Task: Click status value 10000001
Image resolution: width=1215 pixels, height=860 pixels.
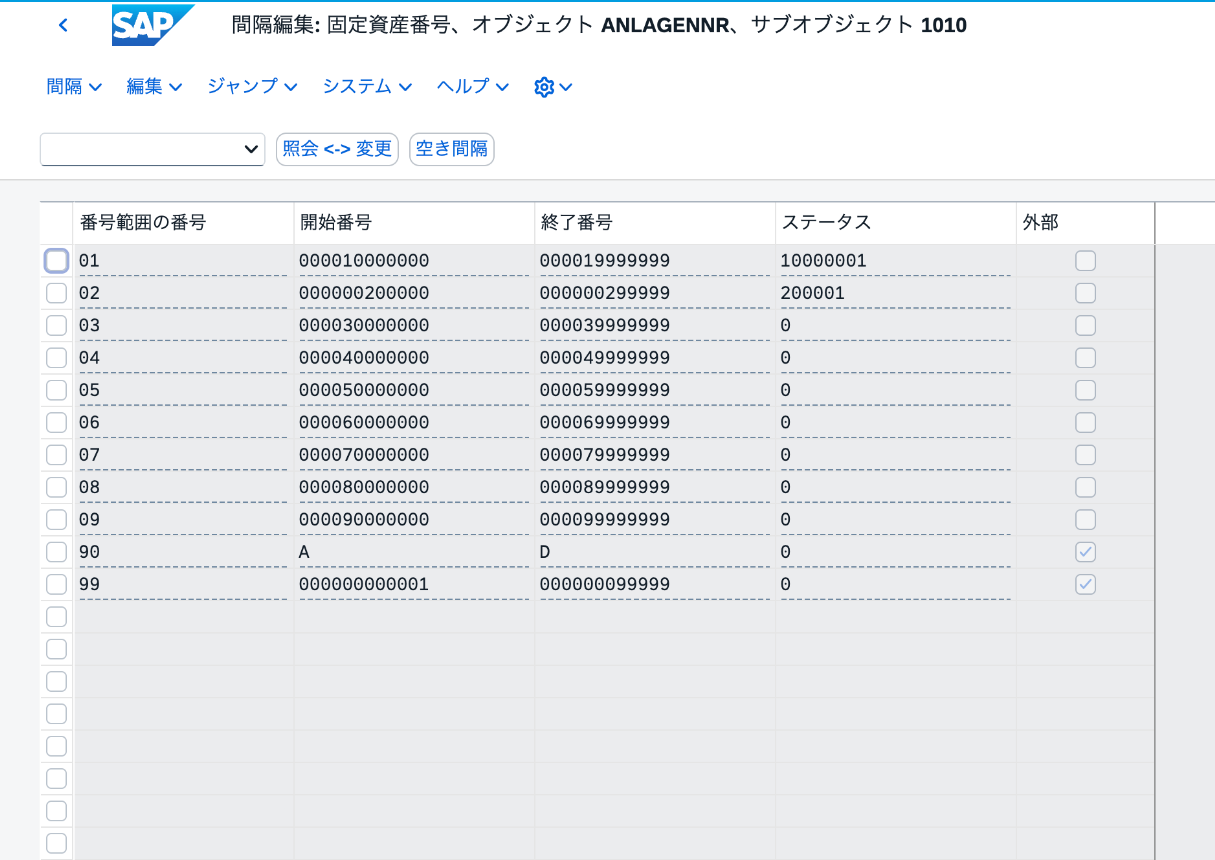Action: coord(896,261)
